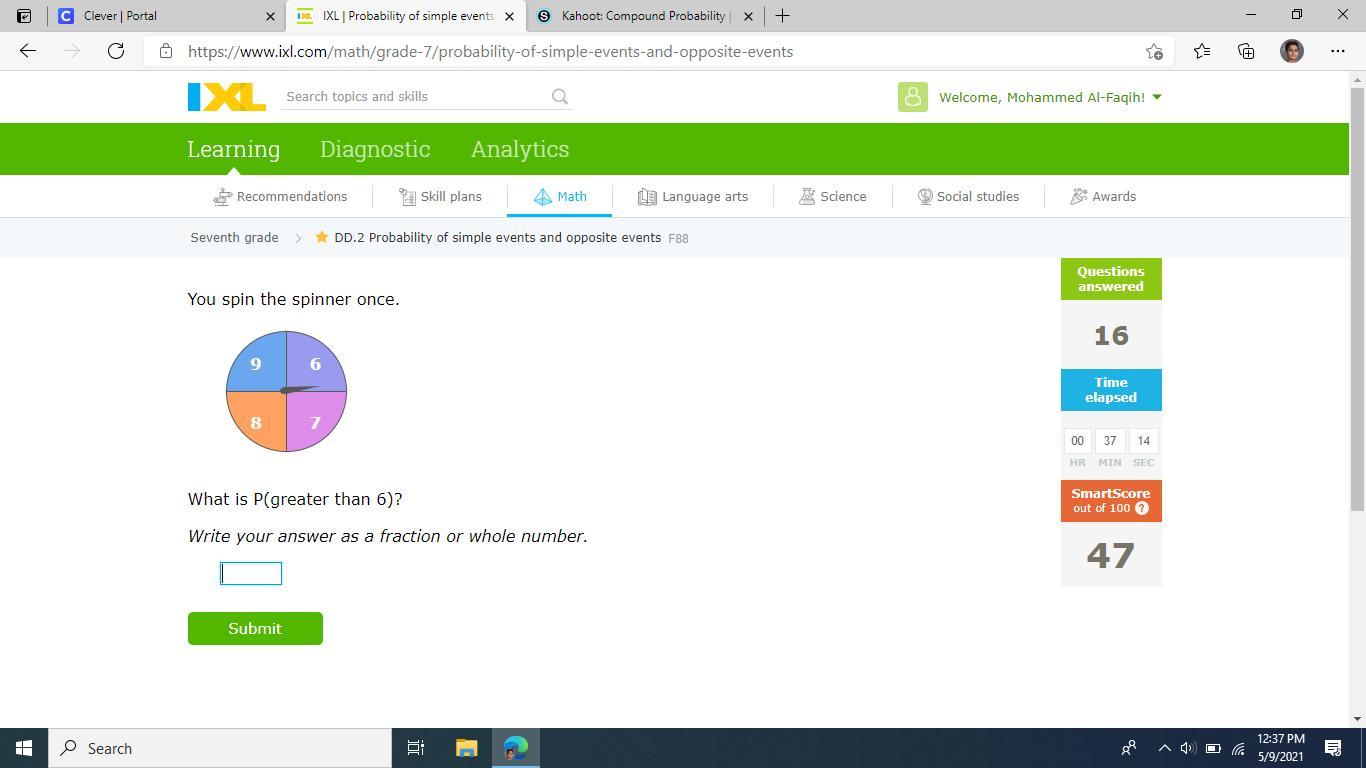Open the notification center icon
This screenshot has height=768, width=1366.
1333,748
